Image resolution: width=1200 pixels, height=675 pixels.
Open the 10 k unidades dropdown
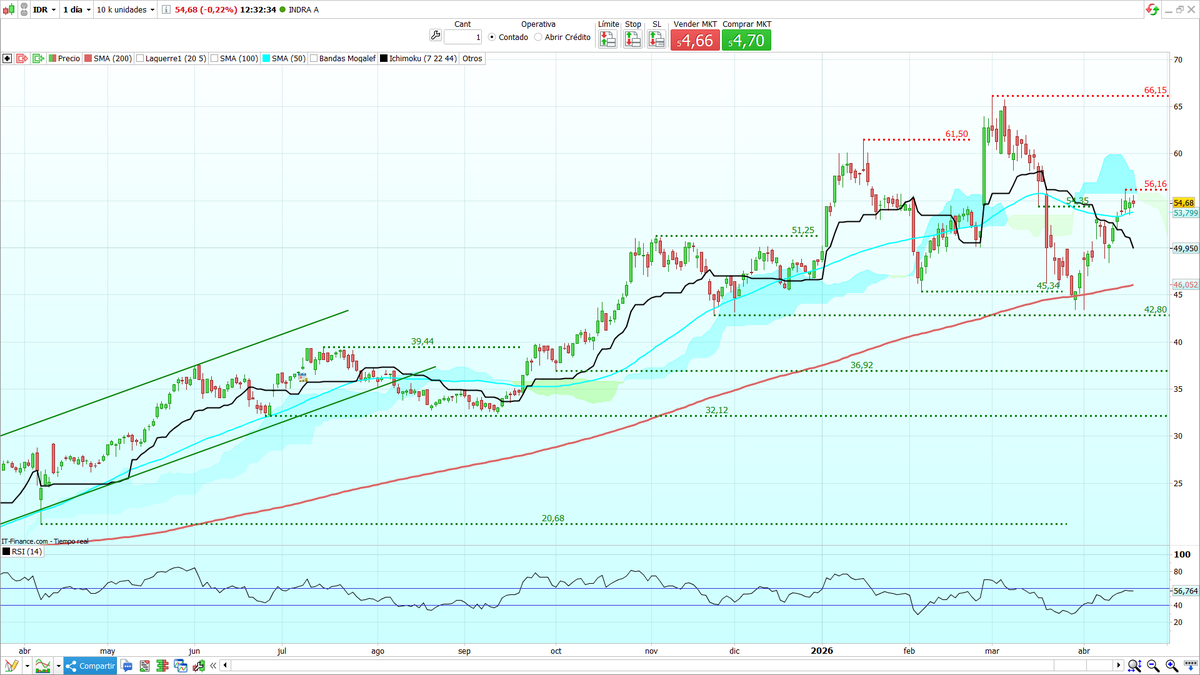tap(125, 10)
